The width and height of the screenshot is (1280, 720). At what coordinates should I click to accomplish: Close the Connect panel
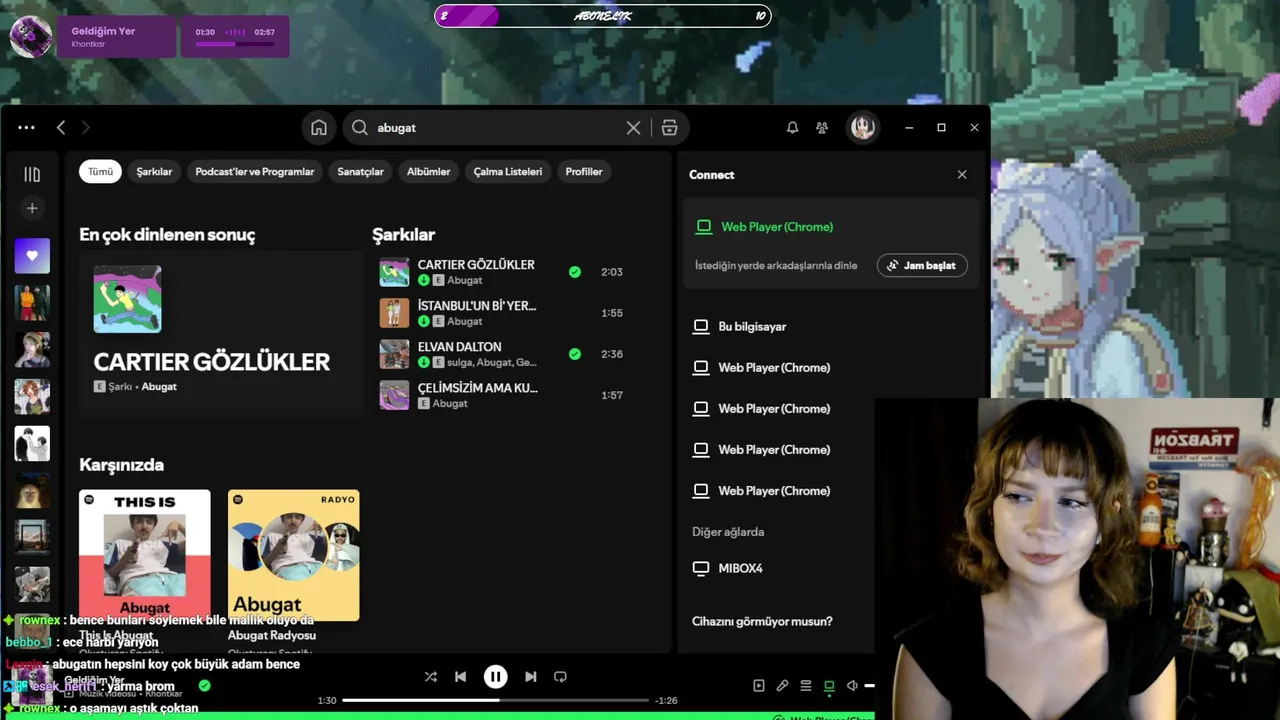point(962,175)
